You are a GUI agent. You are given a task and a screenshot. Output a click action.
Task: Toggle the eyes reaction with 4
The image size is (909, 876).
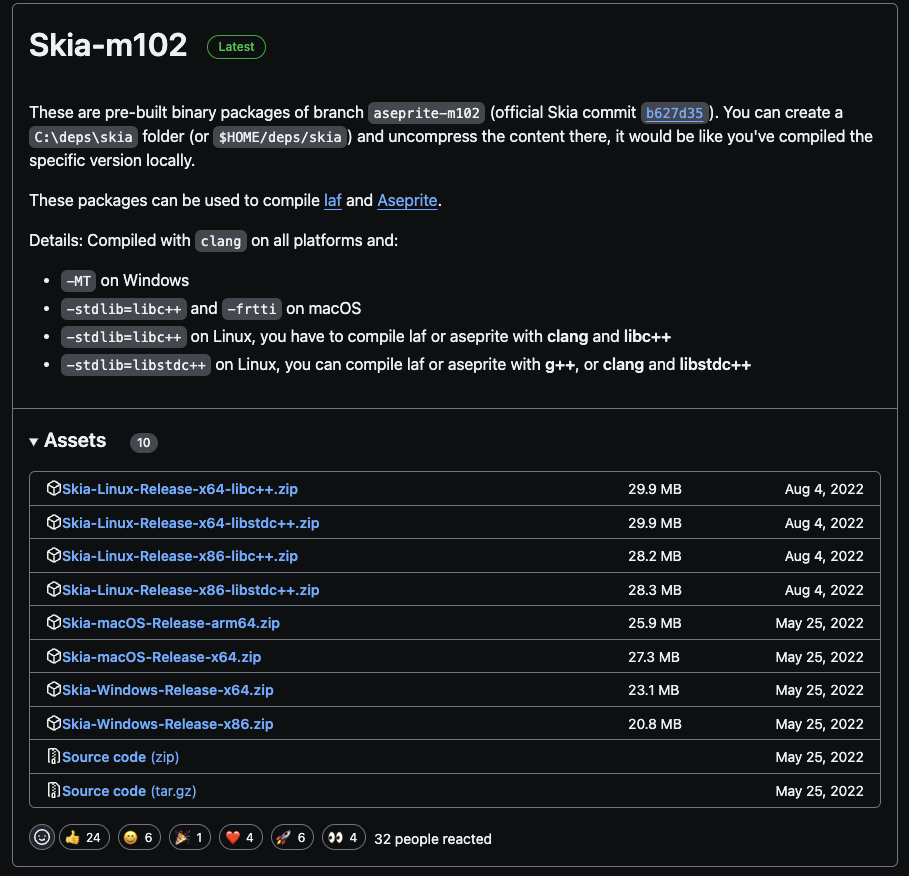(343, 837)
